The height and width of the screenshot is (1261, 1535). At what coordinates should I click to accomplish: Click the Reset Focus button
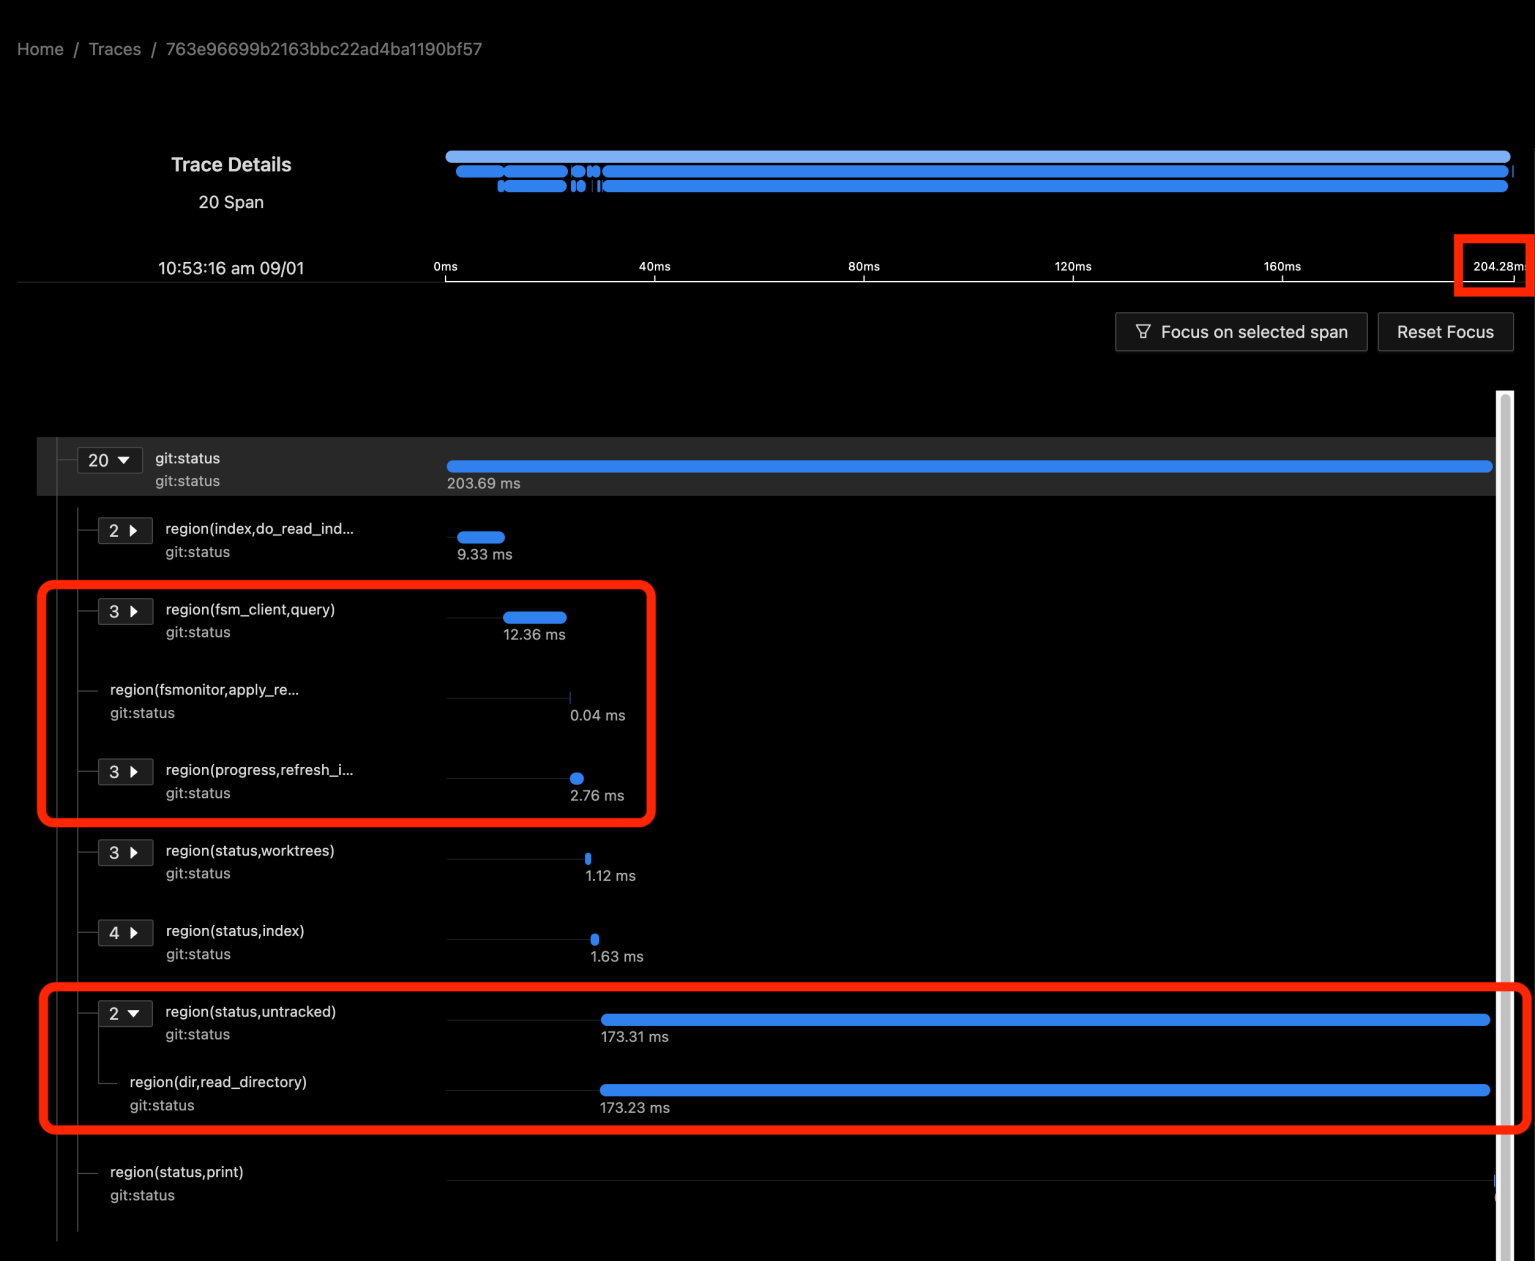point(1445,331)
